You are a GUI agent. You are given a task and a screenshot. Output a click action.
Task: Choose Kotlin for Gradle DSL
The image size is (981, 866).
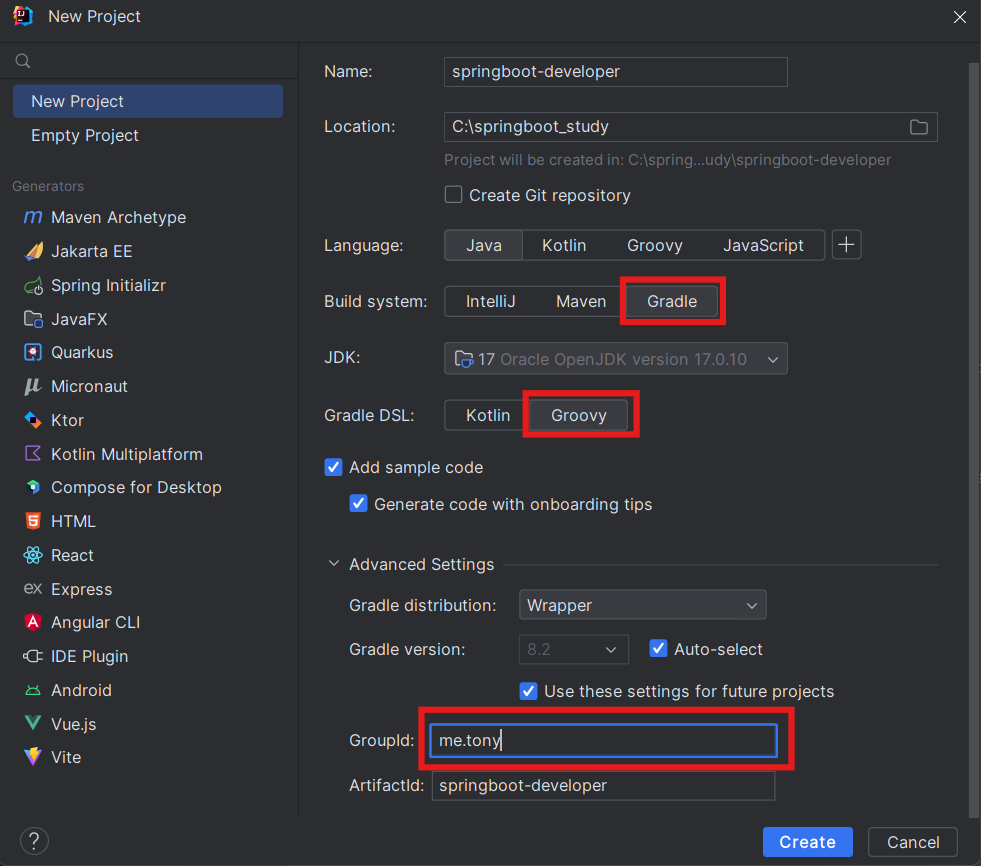487,415
